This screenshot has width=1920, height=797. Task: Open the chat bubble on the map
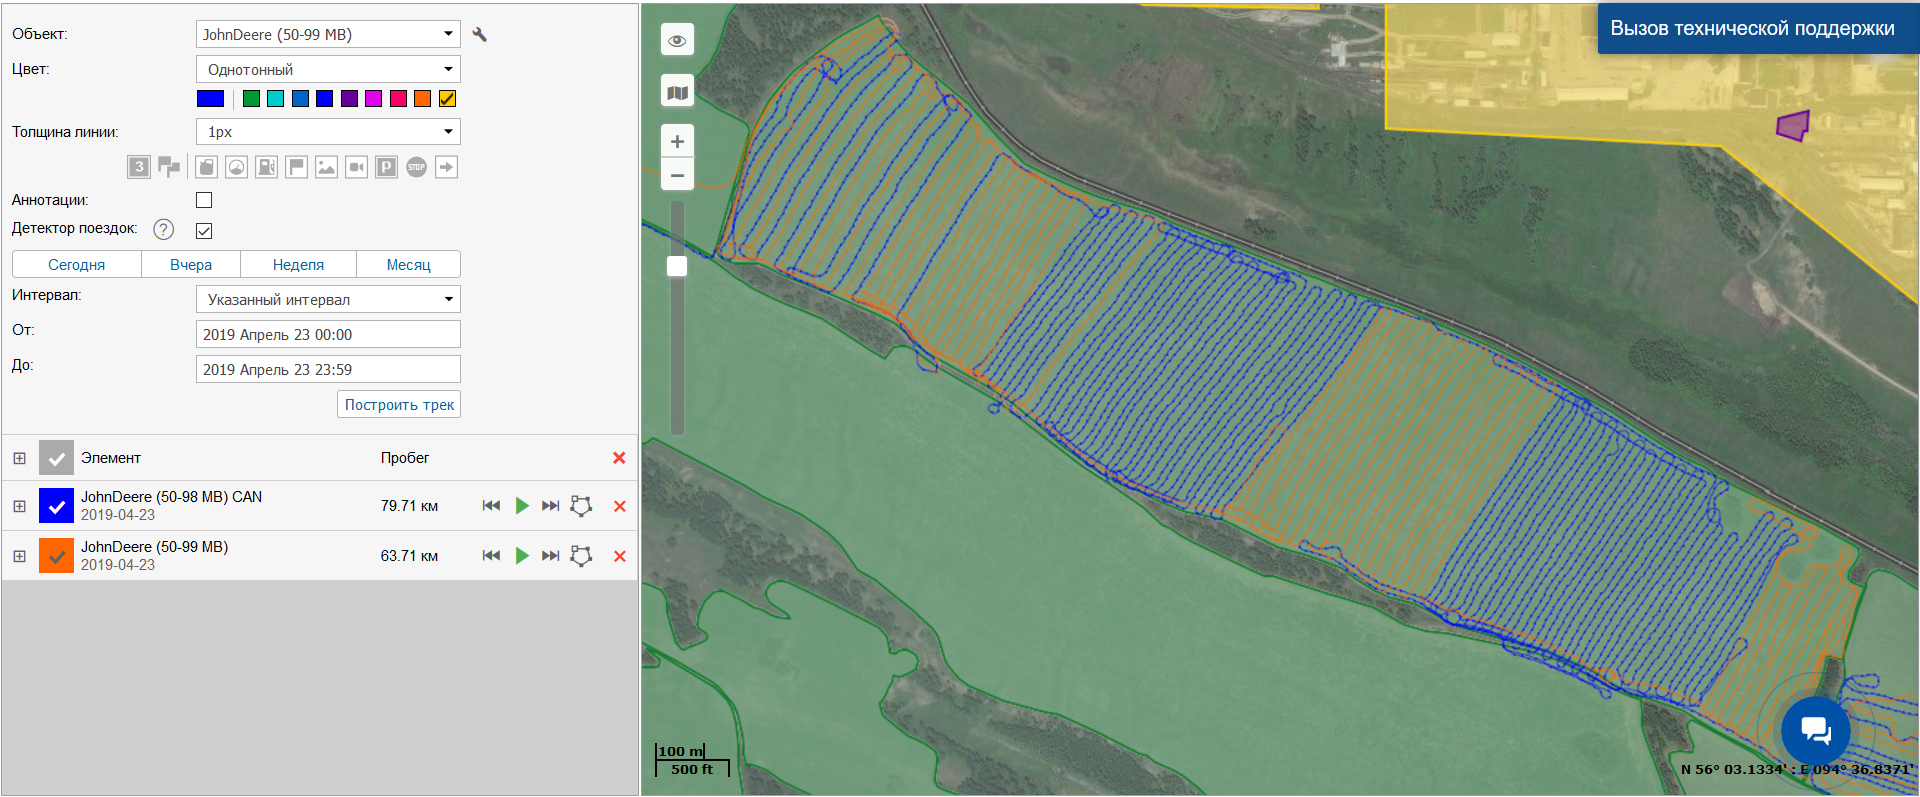coord(1815,731)
